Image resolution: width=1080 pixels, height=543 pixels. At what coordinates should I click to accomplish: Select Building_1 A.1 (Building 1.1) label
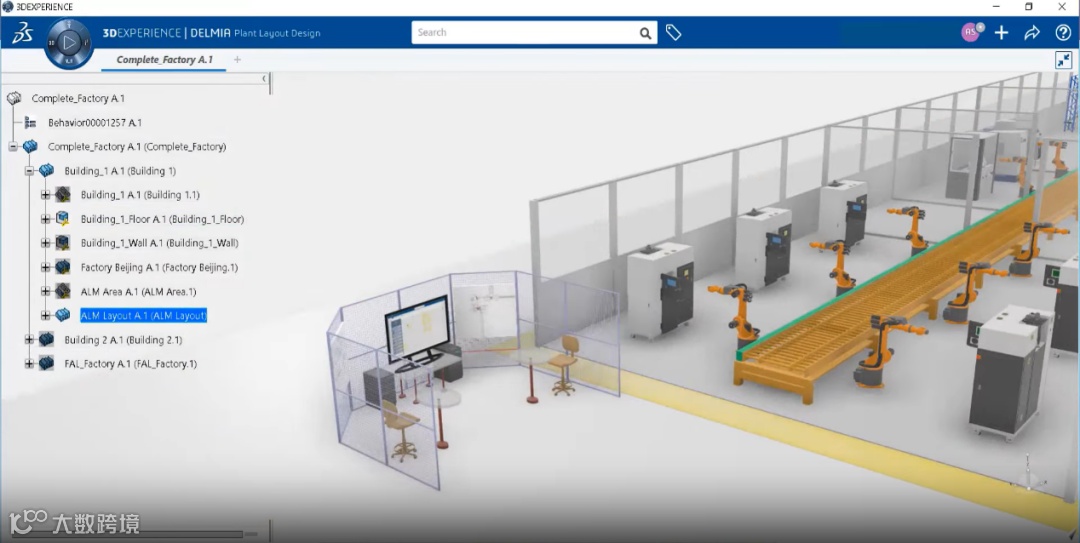[140, 195]
